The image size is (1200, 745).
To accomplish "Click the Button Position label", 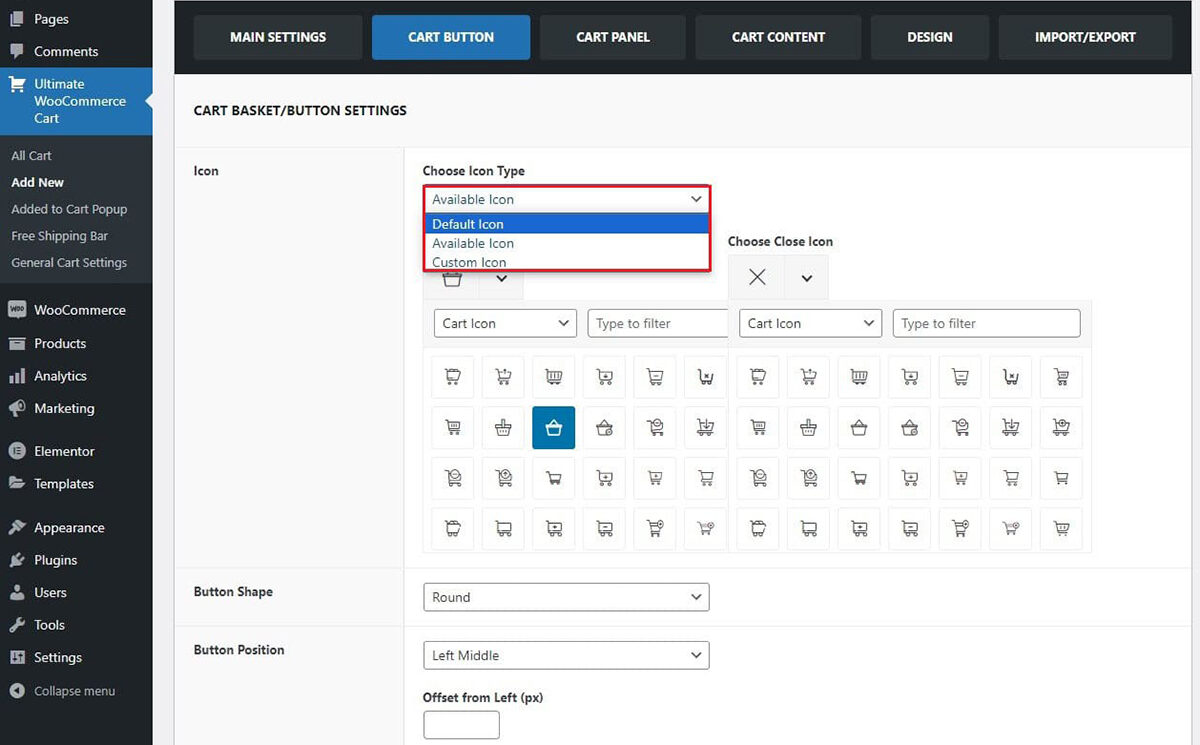I will coord(239,650).
